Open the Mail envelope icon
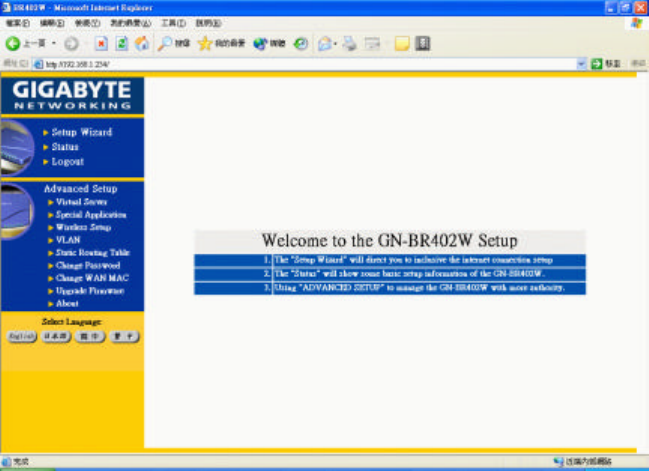 [325, 43]
